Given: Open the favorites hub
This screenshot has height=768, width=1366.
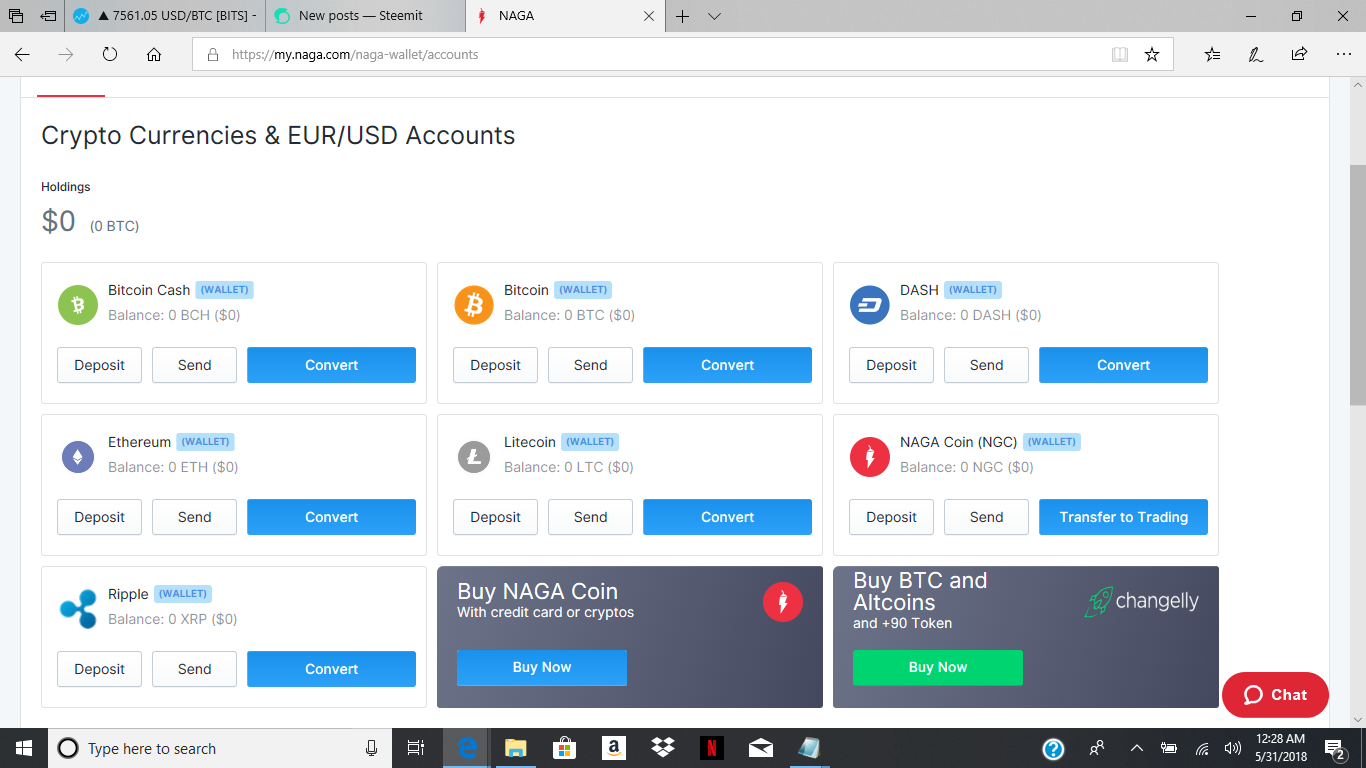Looking at the screenshot, I should coord(1212,55).
